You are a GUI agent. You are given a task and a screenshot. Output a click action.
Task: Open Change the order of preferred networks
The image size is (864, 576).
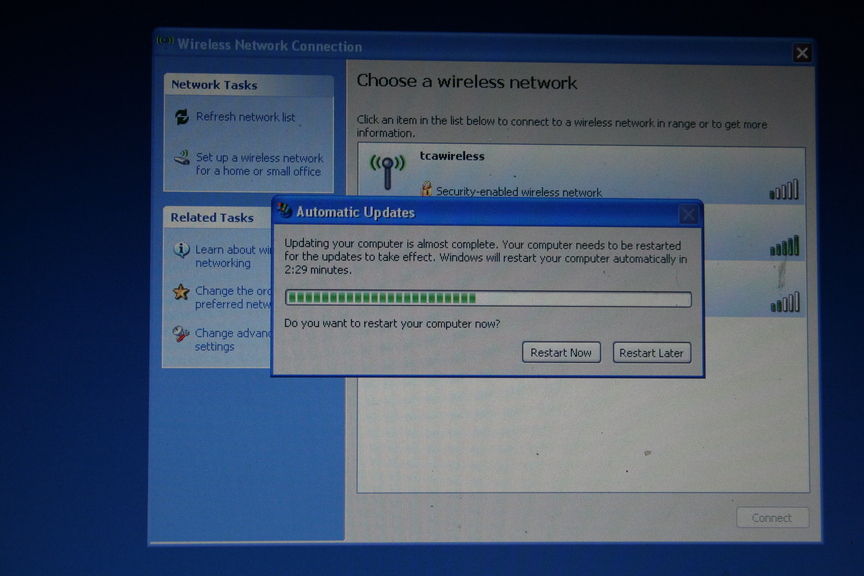(233, 297)
